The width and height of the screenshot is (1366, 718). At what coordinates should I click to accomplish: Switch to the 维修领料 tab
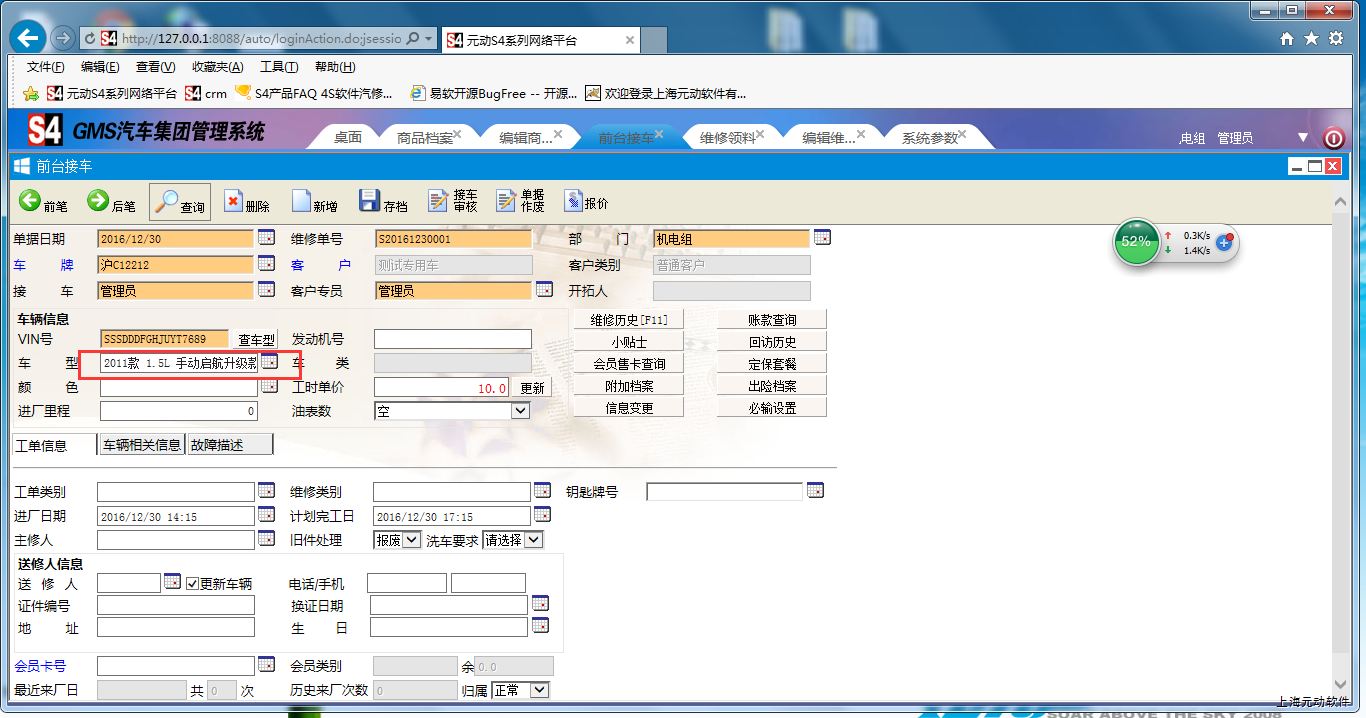[727, 138]
